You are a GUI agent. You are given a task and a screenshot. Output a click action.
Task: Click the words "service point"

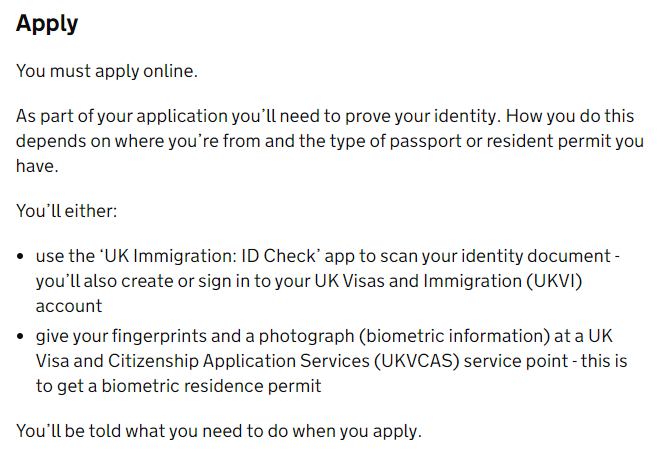[505, 361]
